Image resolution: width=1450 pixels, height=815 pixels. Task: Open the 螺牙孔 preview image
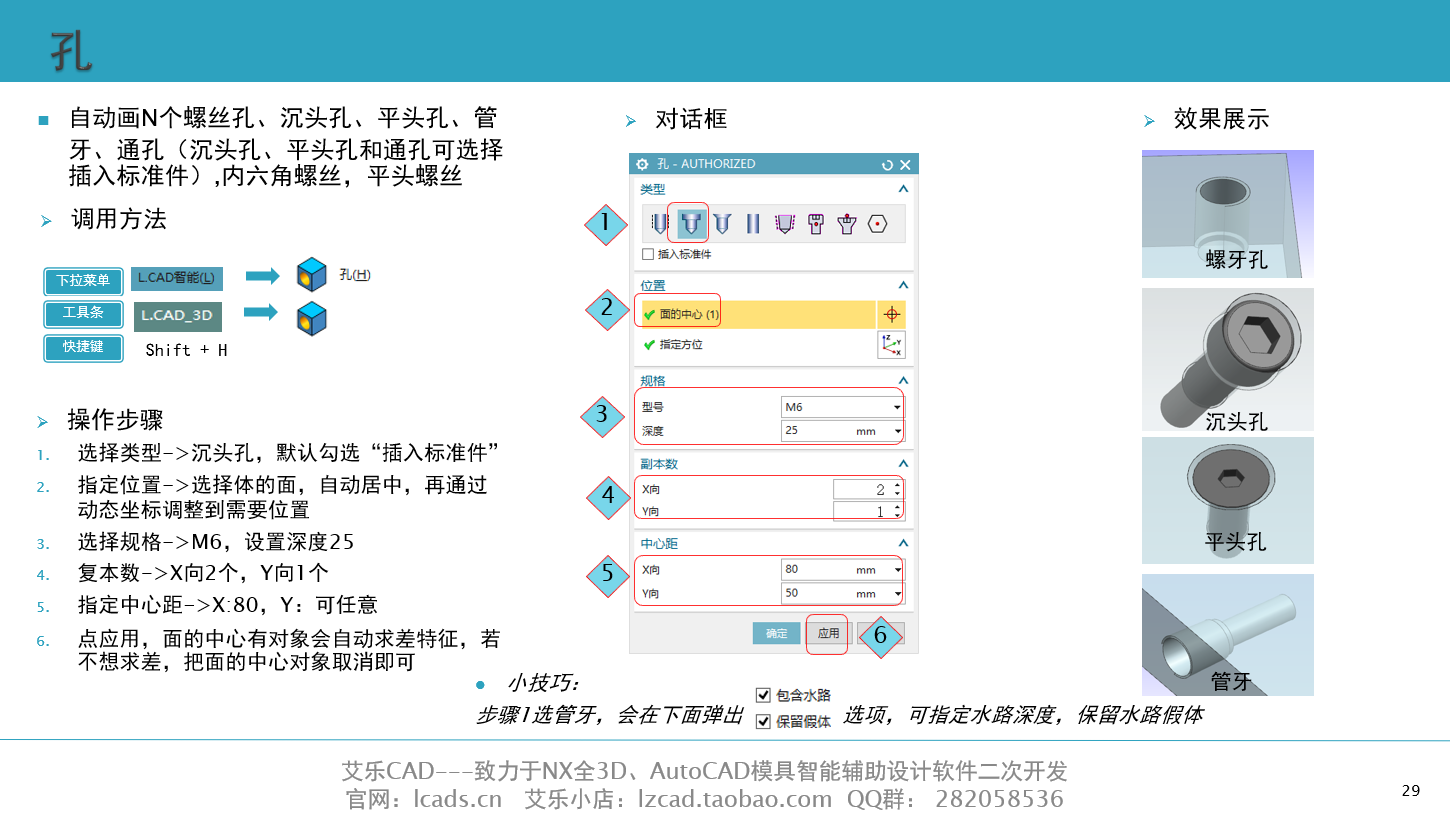(1228, 214)
